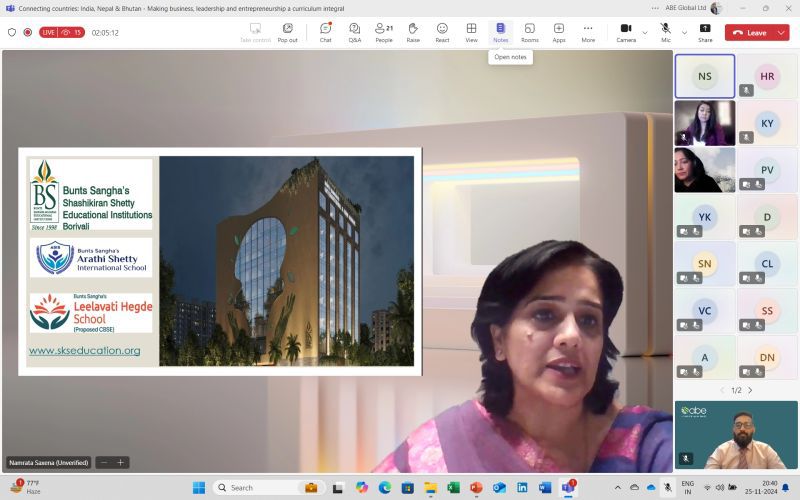Click the LIVE viewer count badge
Image resolution: width=800 pixels, height=500 pixels.
pyautogui.click(x=62, y=32)
